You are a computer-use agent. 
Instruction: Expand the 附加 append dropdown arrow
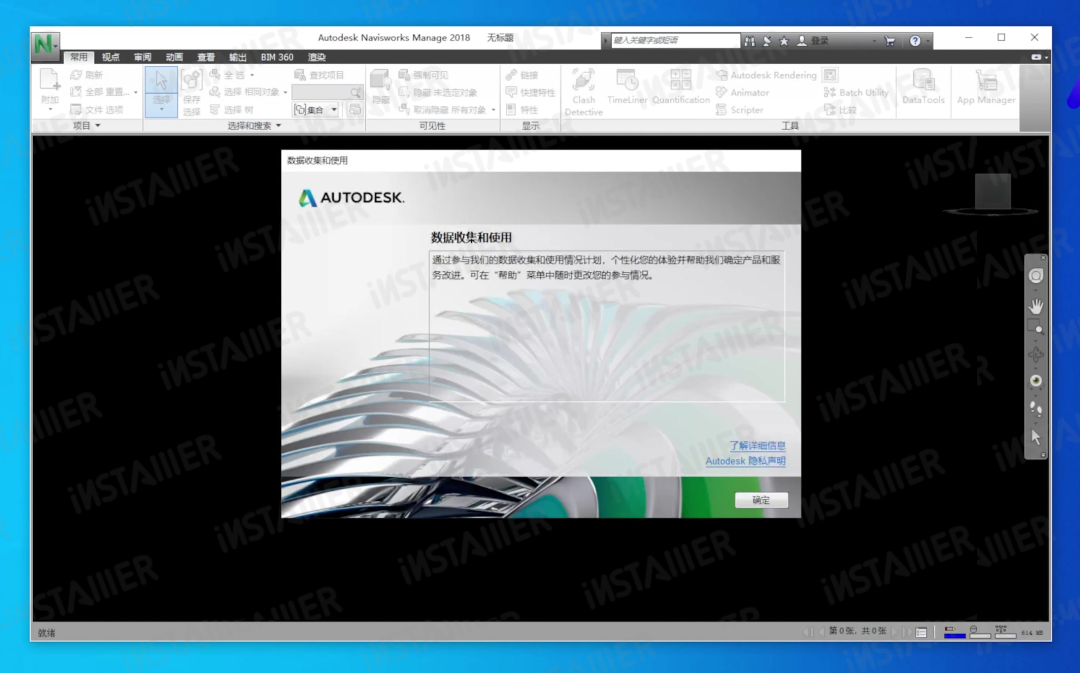click(x=50, y=110)
